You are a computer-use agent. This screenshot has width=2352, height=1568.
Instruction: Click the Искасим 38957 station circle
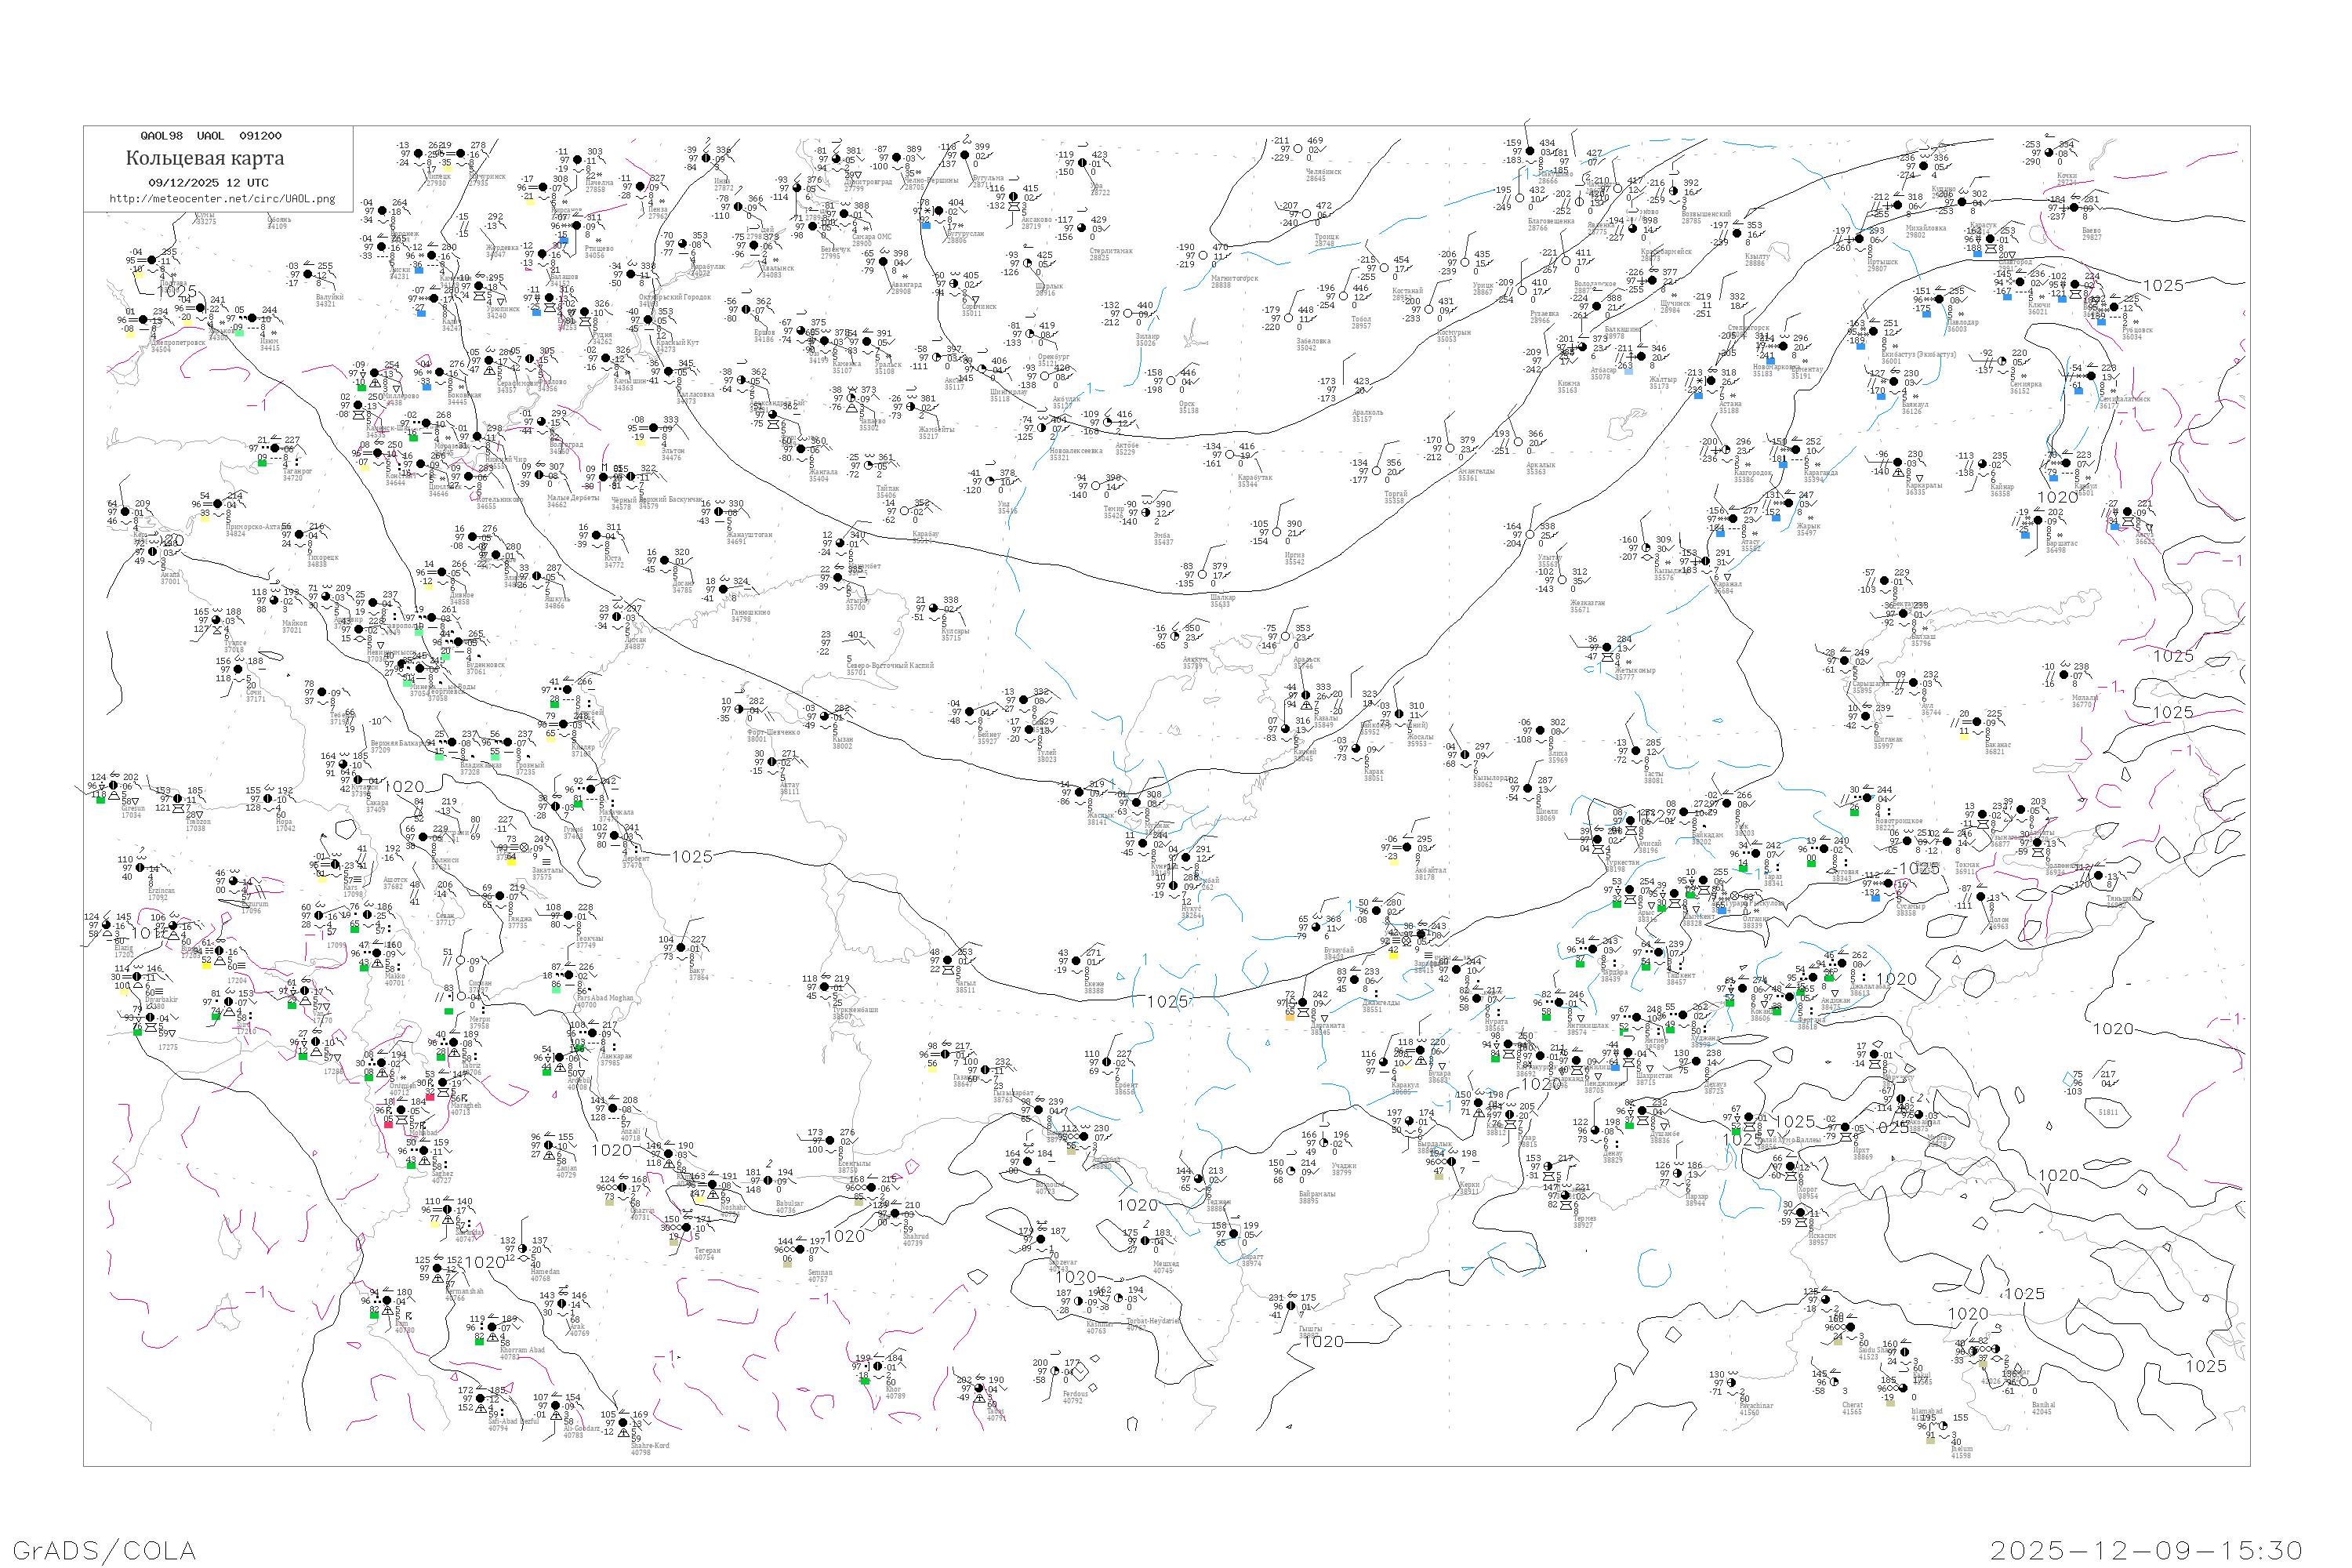point(1800,1213)
